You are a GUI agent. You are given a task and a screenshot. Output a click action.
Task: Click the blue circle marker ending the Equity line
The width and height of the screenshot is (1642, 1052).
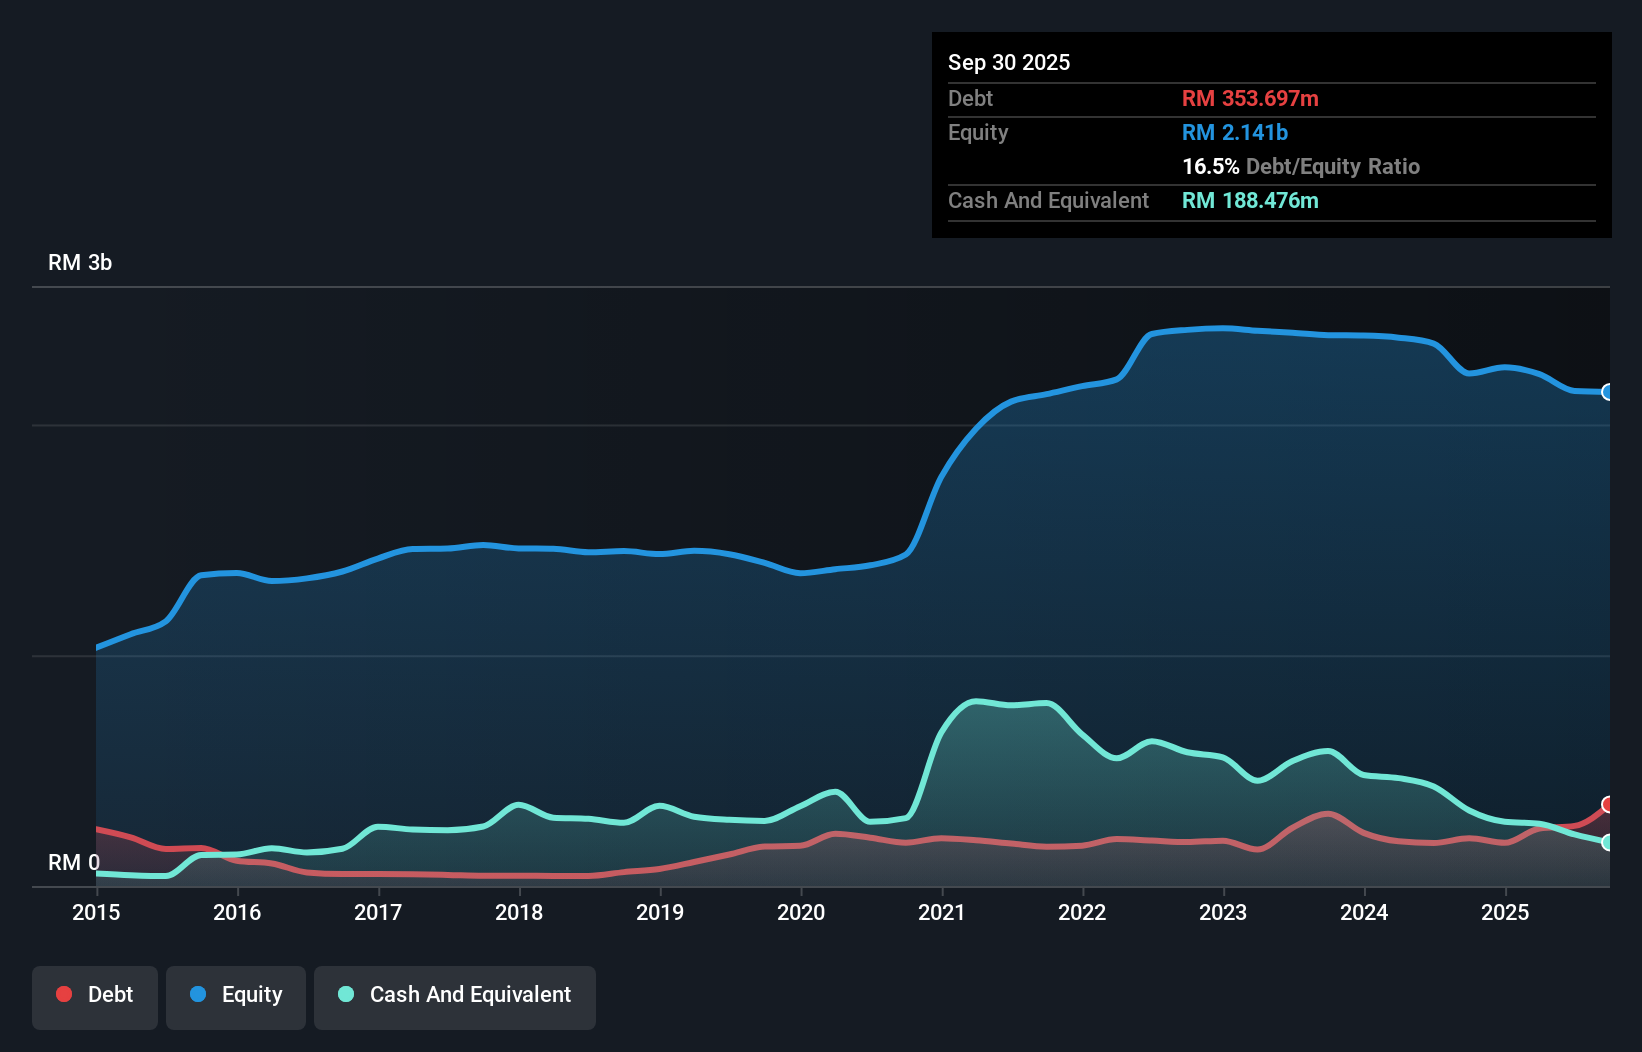click(x=1607, y=393)
